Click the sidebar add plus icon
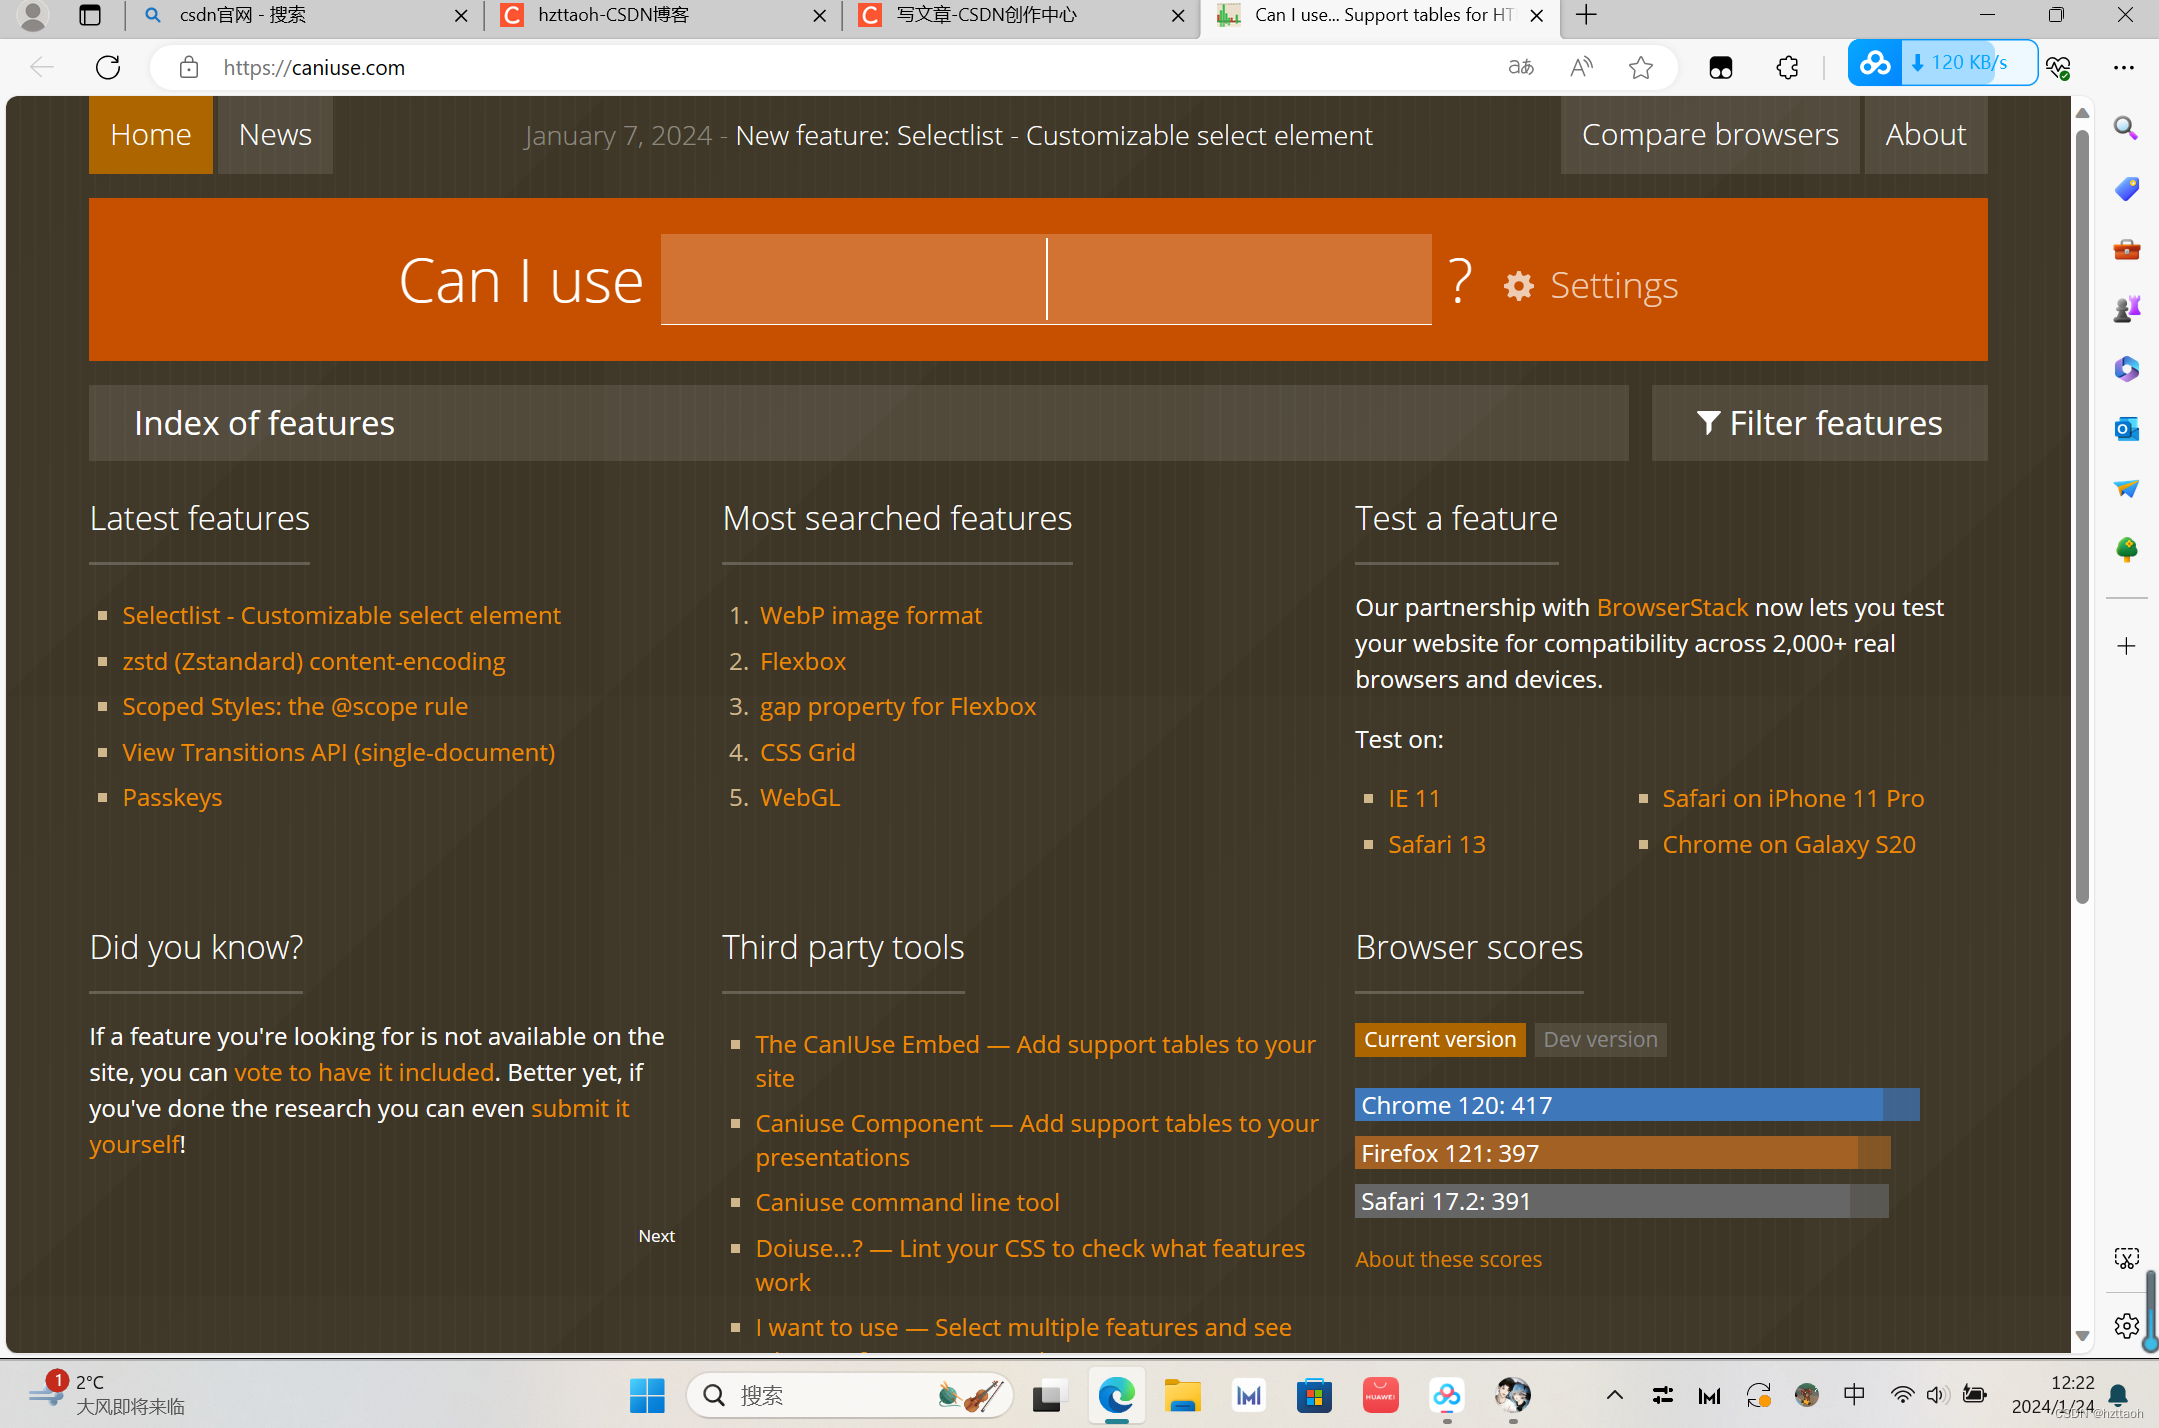2159x1428 pixels. [x=2126, y=646]
